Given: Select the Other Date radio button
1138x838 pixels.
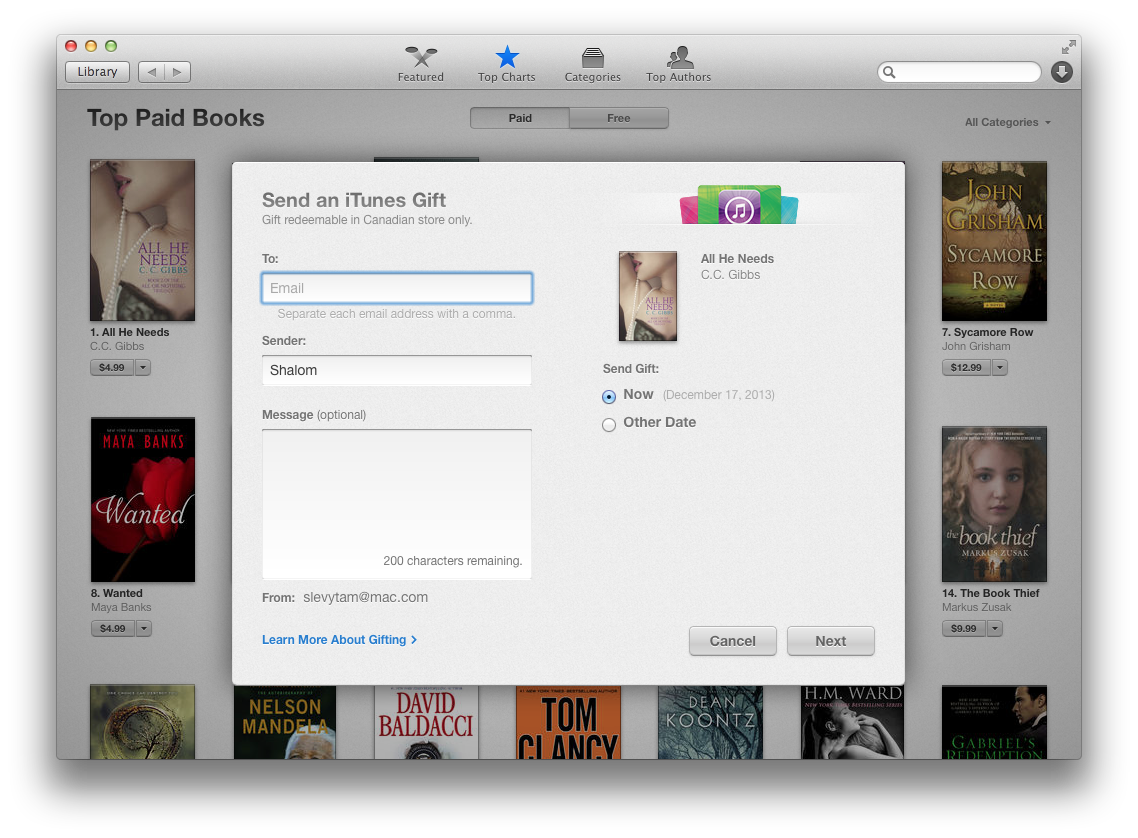Looking at the screenshot, I should click(x=609, y=424).
